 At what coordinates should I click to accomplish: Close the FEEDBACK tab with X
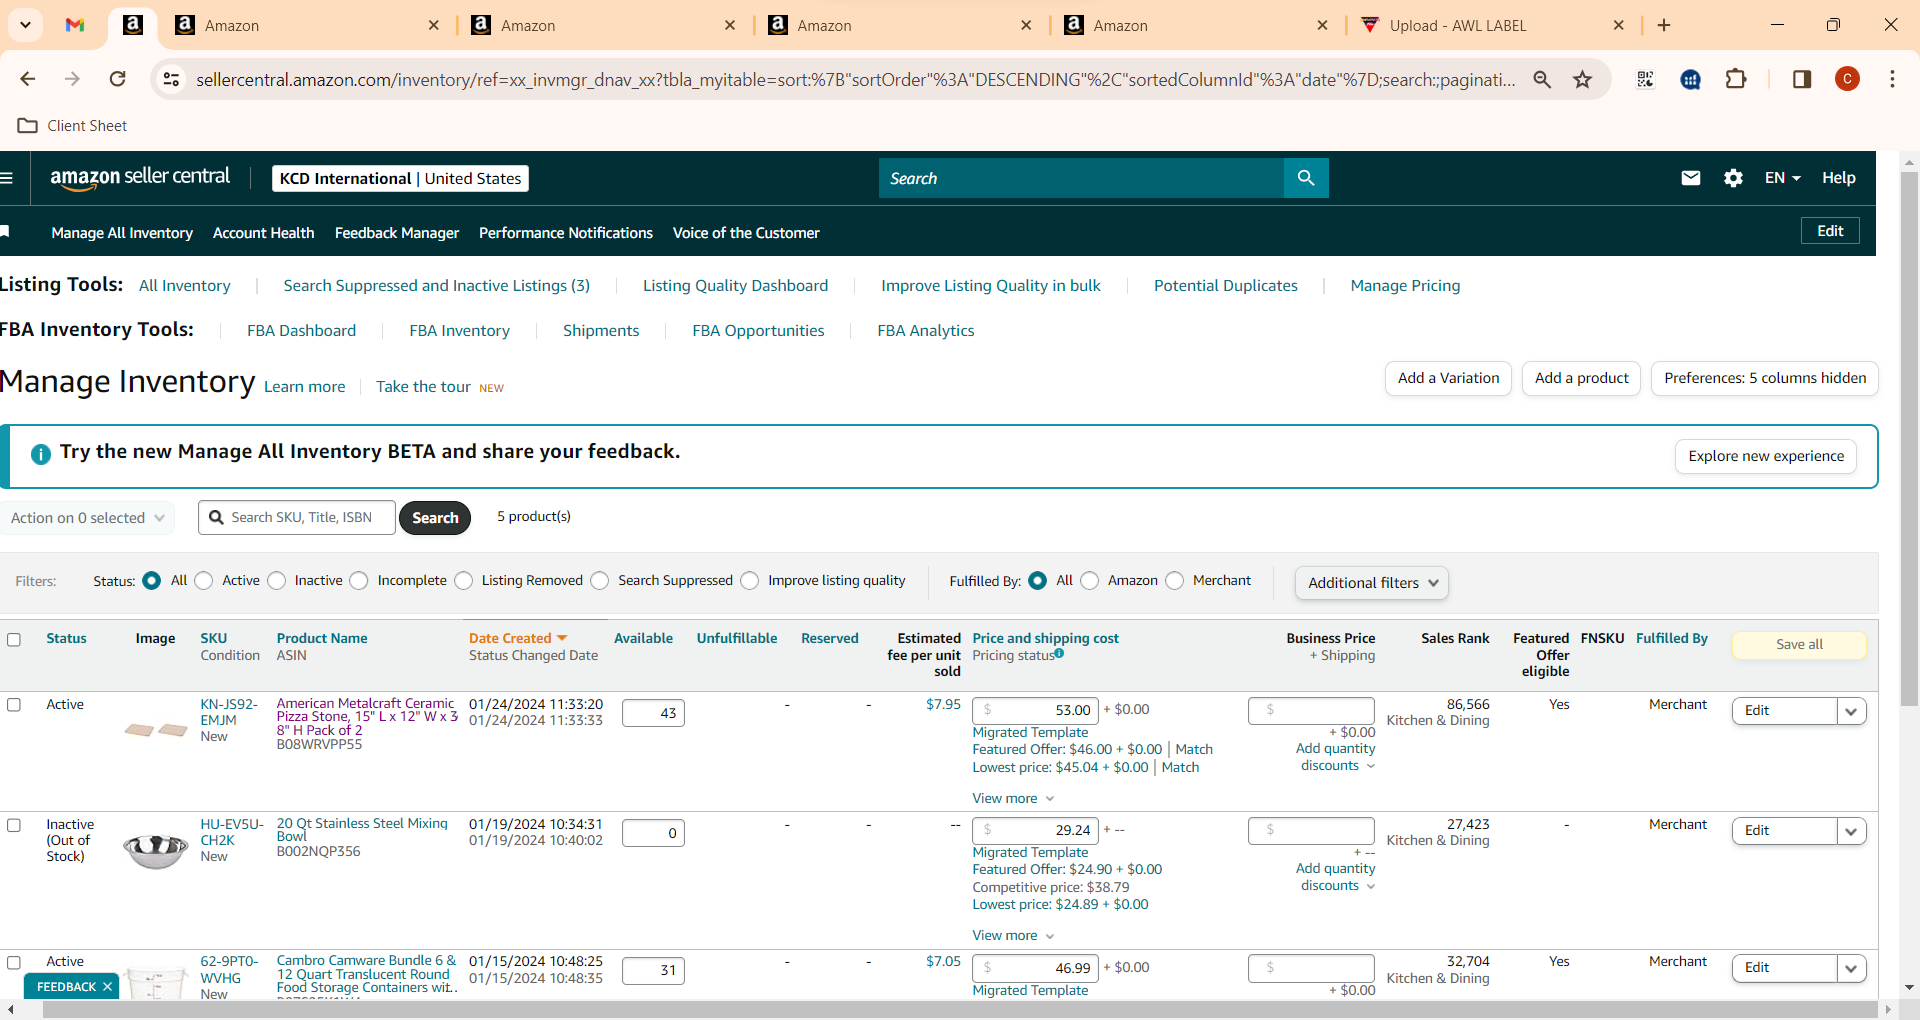click(x=107, y=987)
